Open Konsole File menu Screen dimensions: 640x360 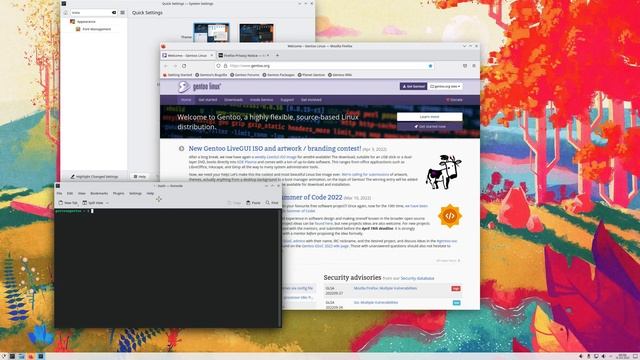pos(60,193)
